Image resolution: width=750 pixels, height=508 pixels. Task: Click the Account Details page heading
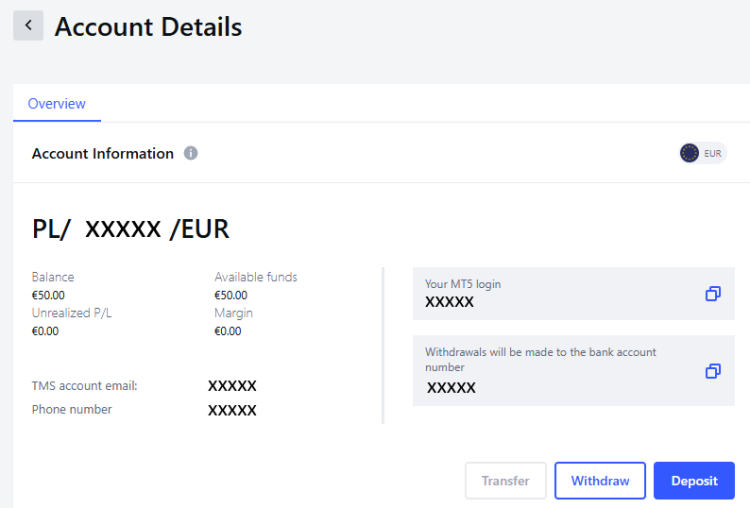pyautogui.click(x=148, y=27)
